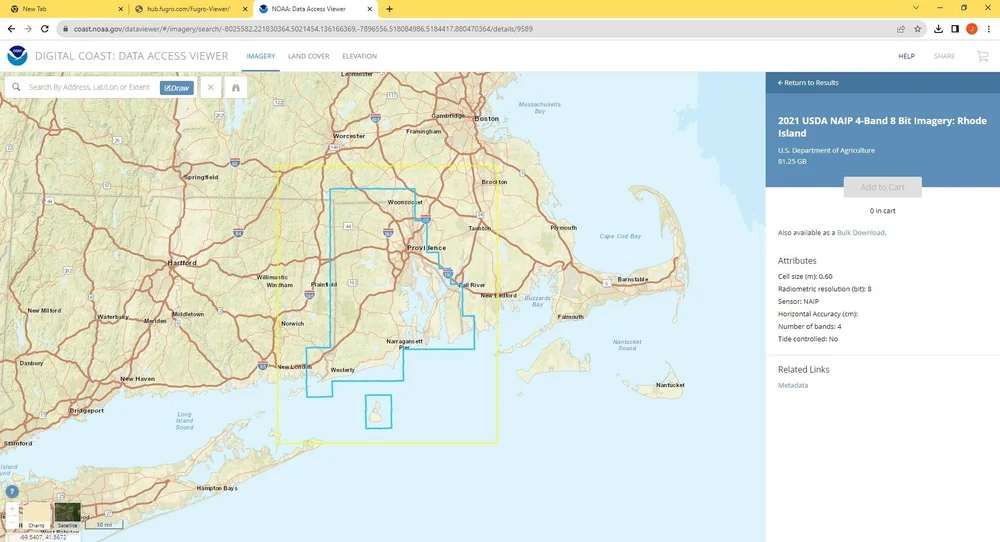The width and height of the screenshot is (1000, 542).
Task: Click the Nantucket label on map
Action: coord(670,385)
